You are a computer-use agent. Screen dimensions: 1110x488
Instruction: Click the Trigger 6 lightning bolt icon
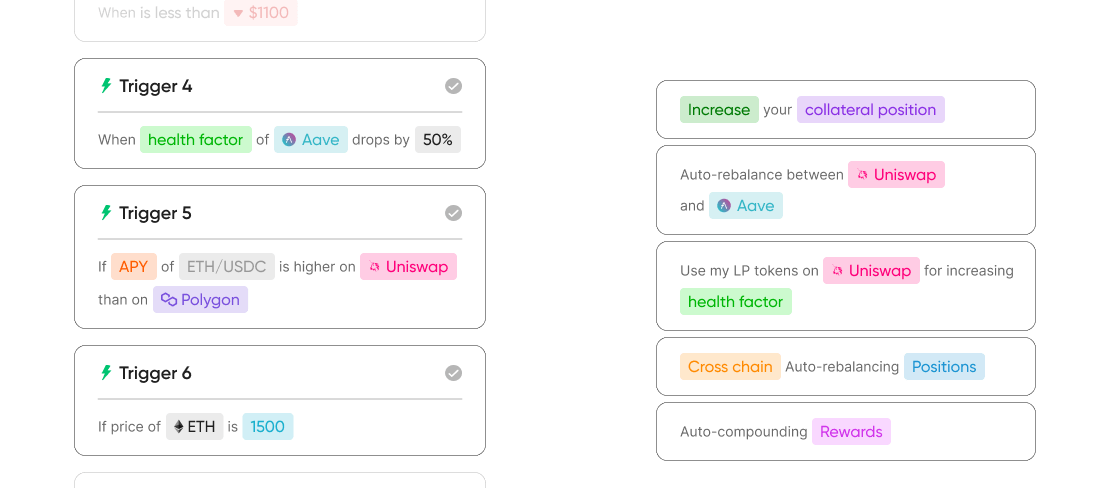pos(105,373)
